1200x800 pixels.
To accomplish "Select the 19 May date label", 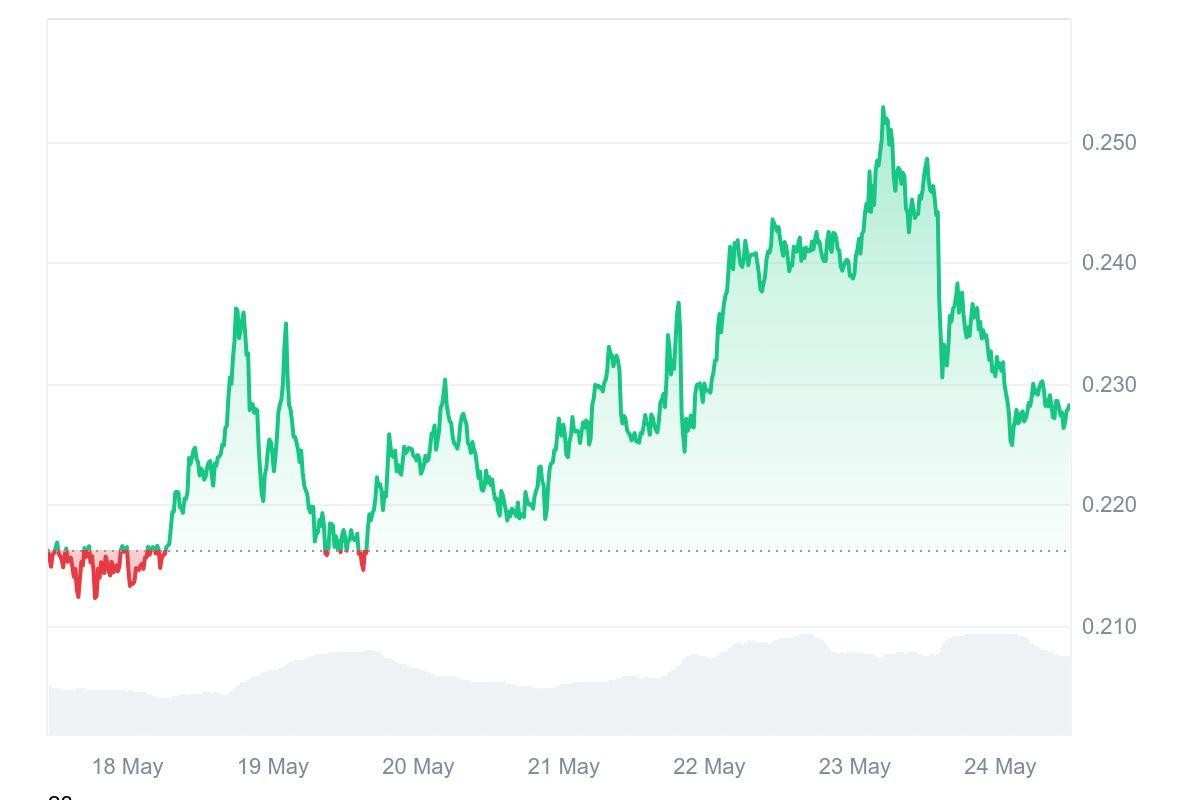I will tap(273, 767).
